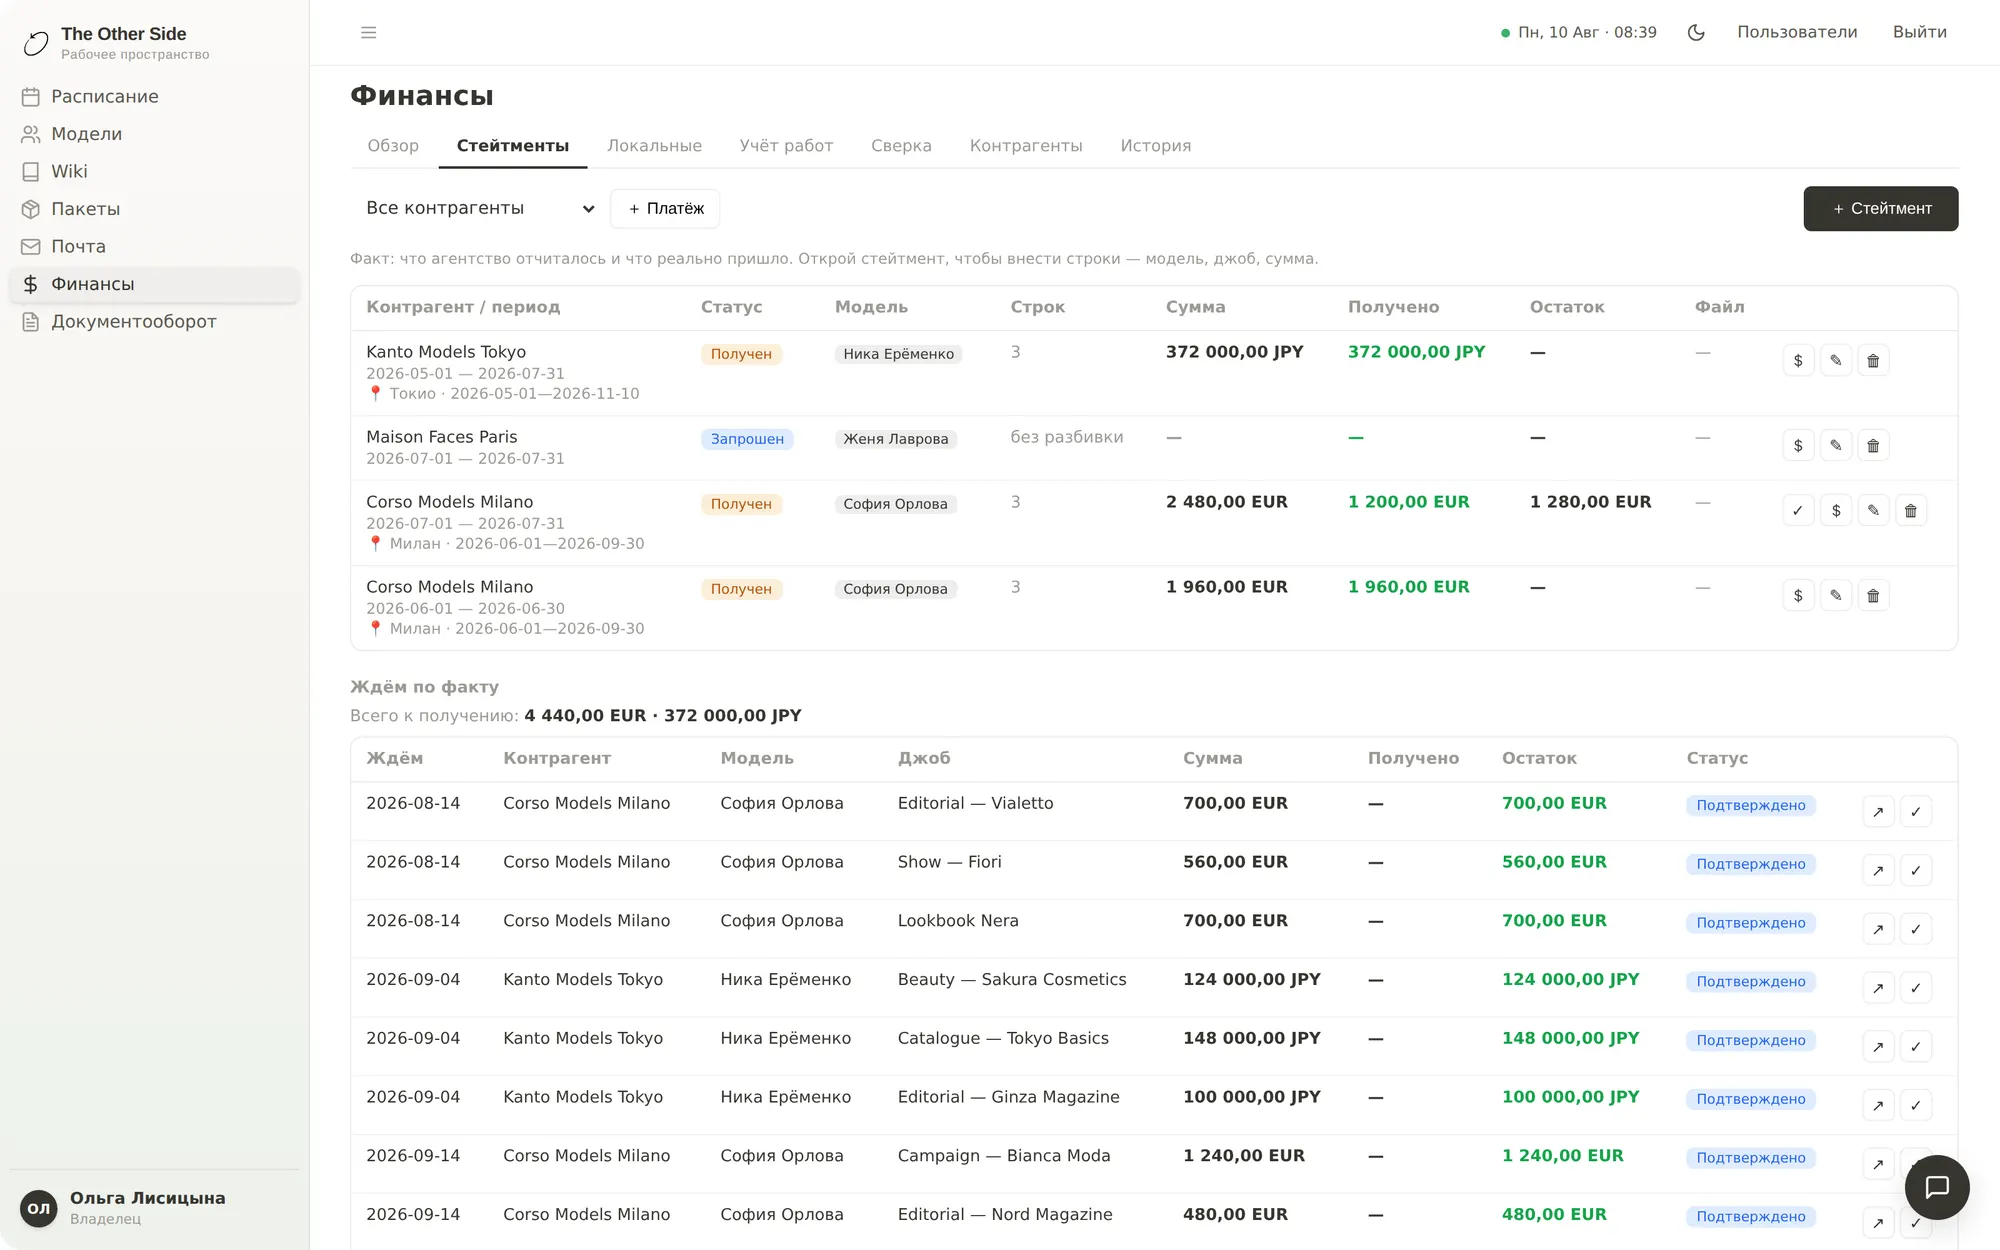
Task: Open the Editorial — Nord Magazine link arrow
Action: (x=1878, y=1223)
